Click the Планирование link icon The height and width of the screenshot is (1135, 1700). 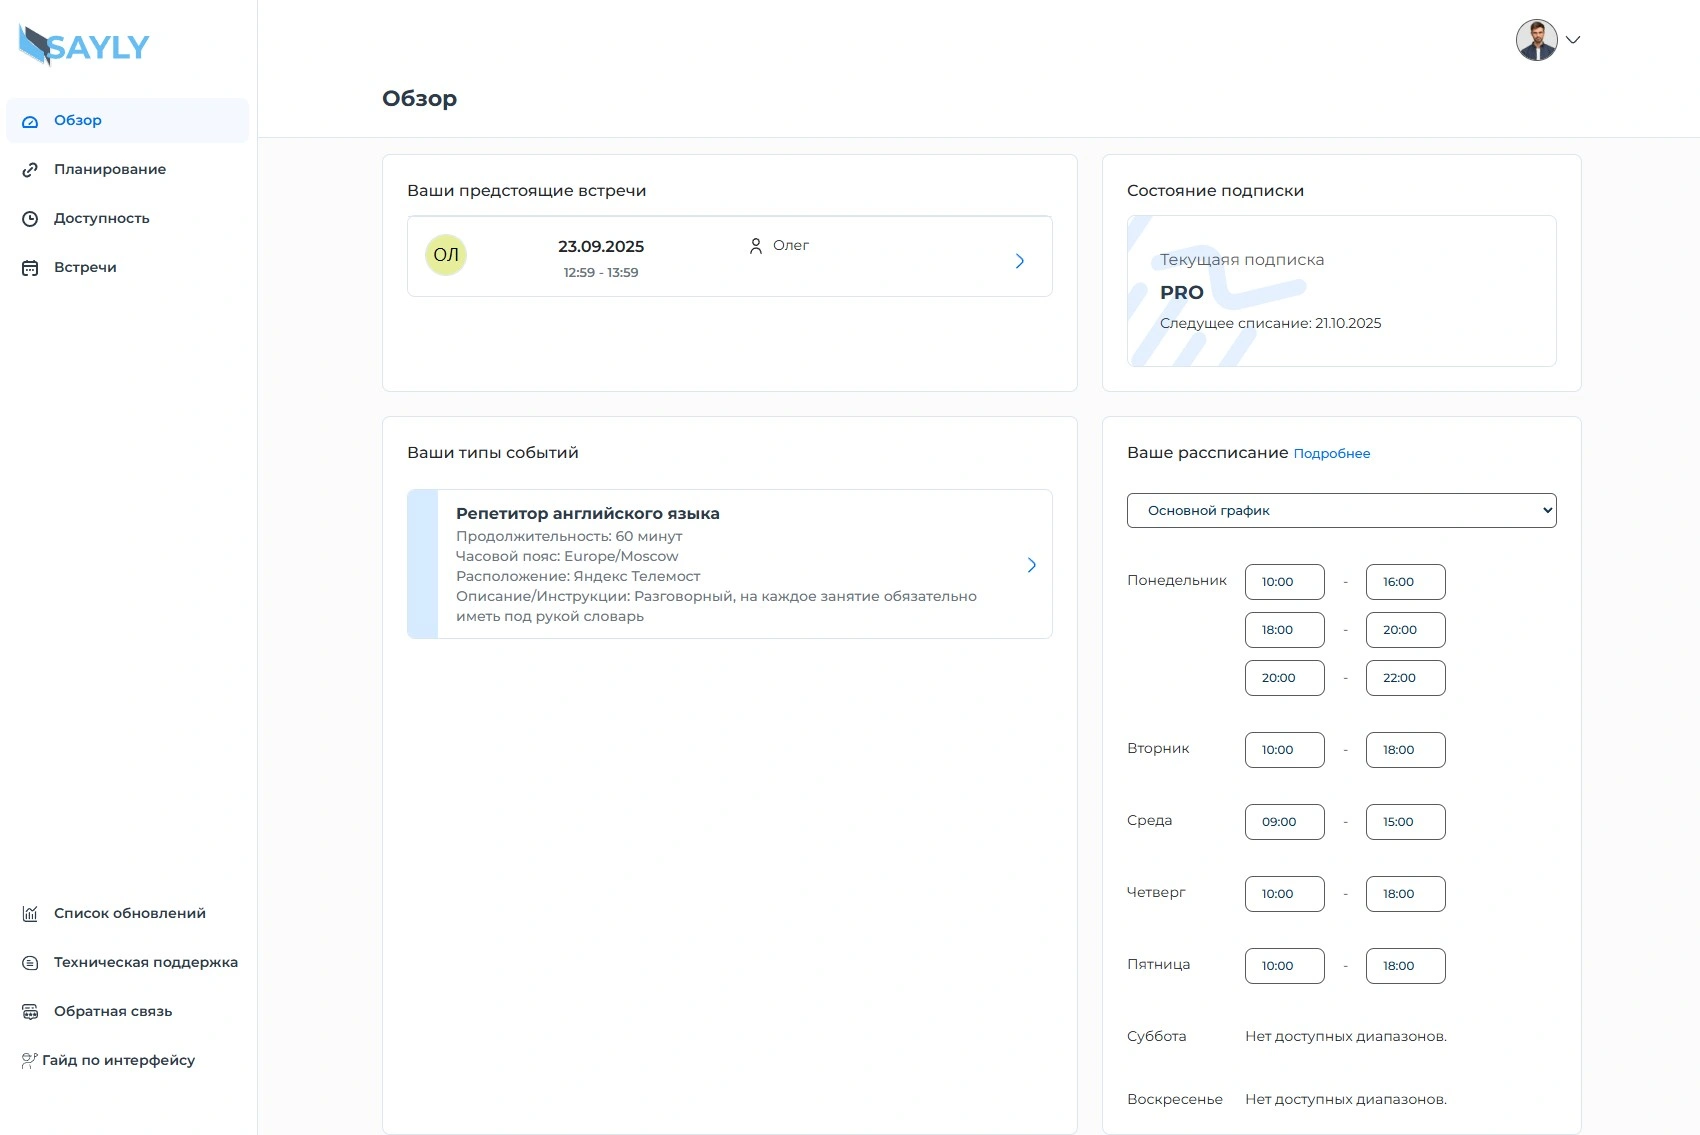pos(30,170)
